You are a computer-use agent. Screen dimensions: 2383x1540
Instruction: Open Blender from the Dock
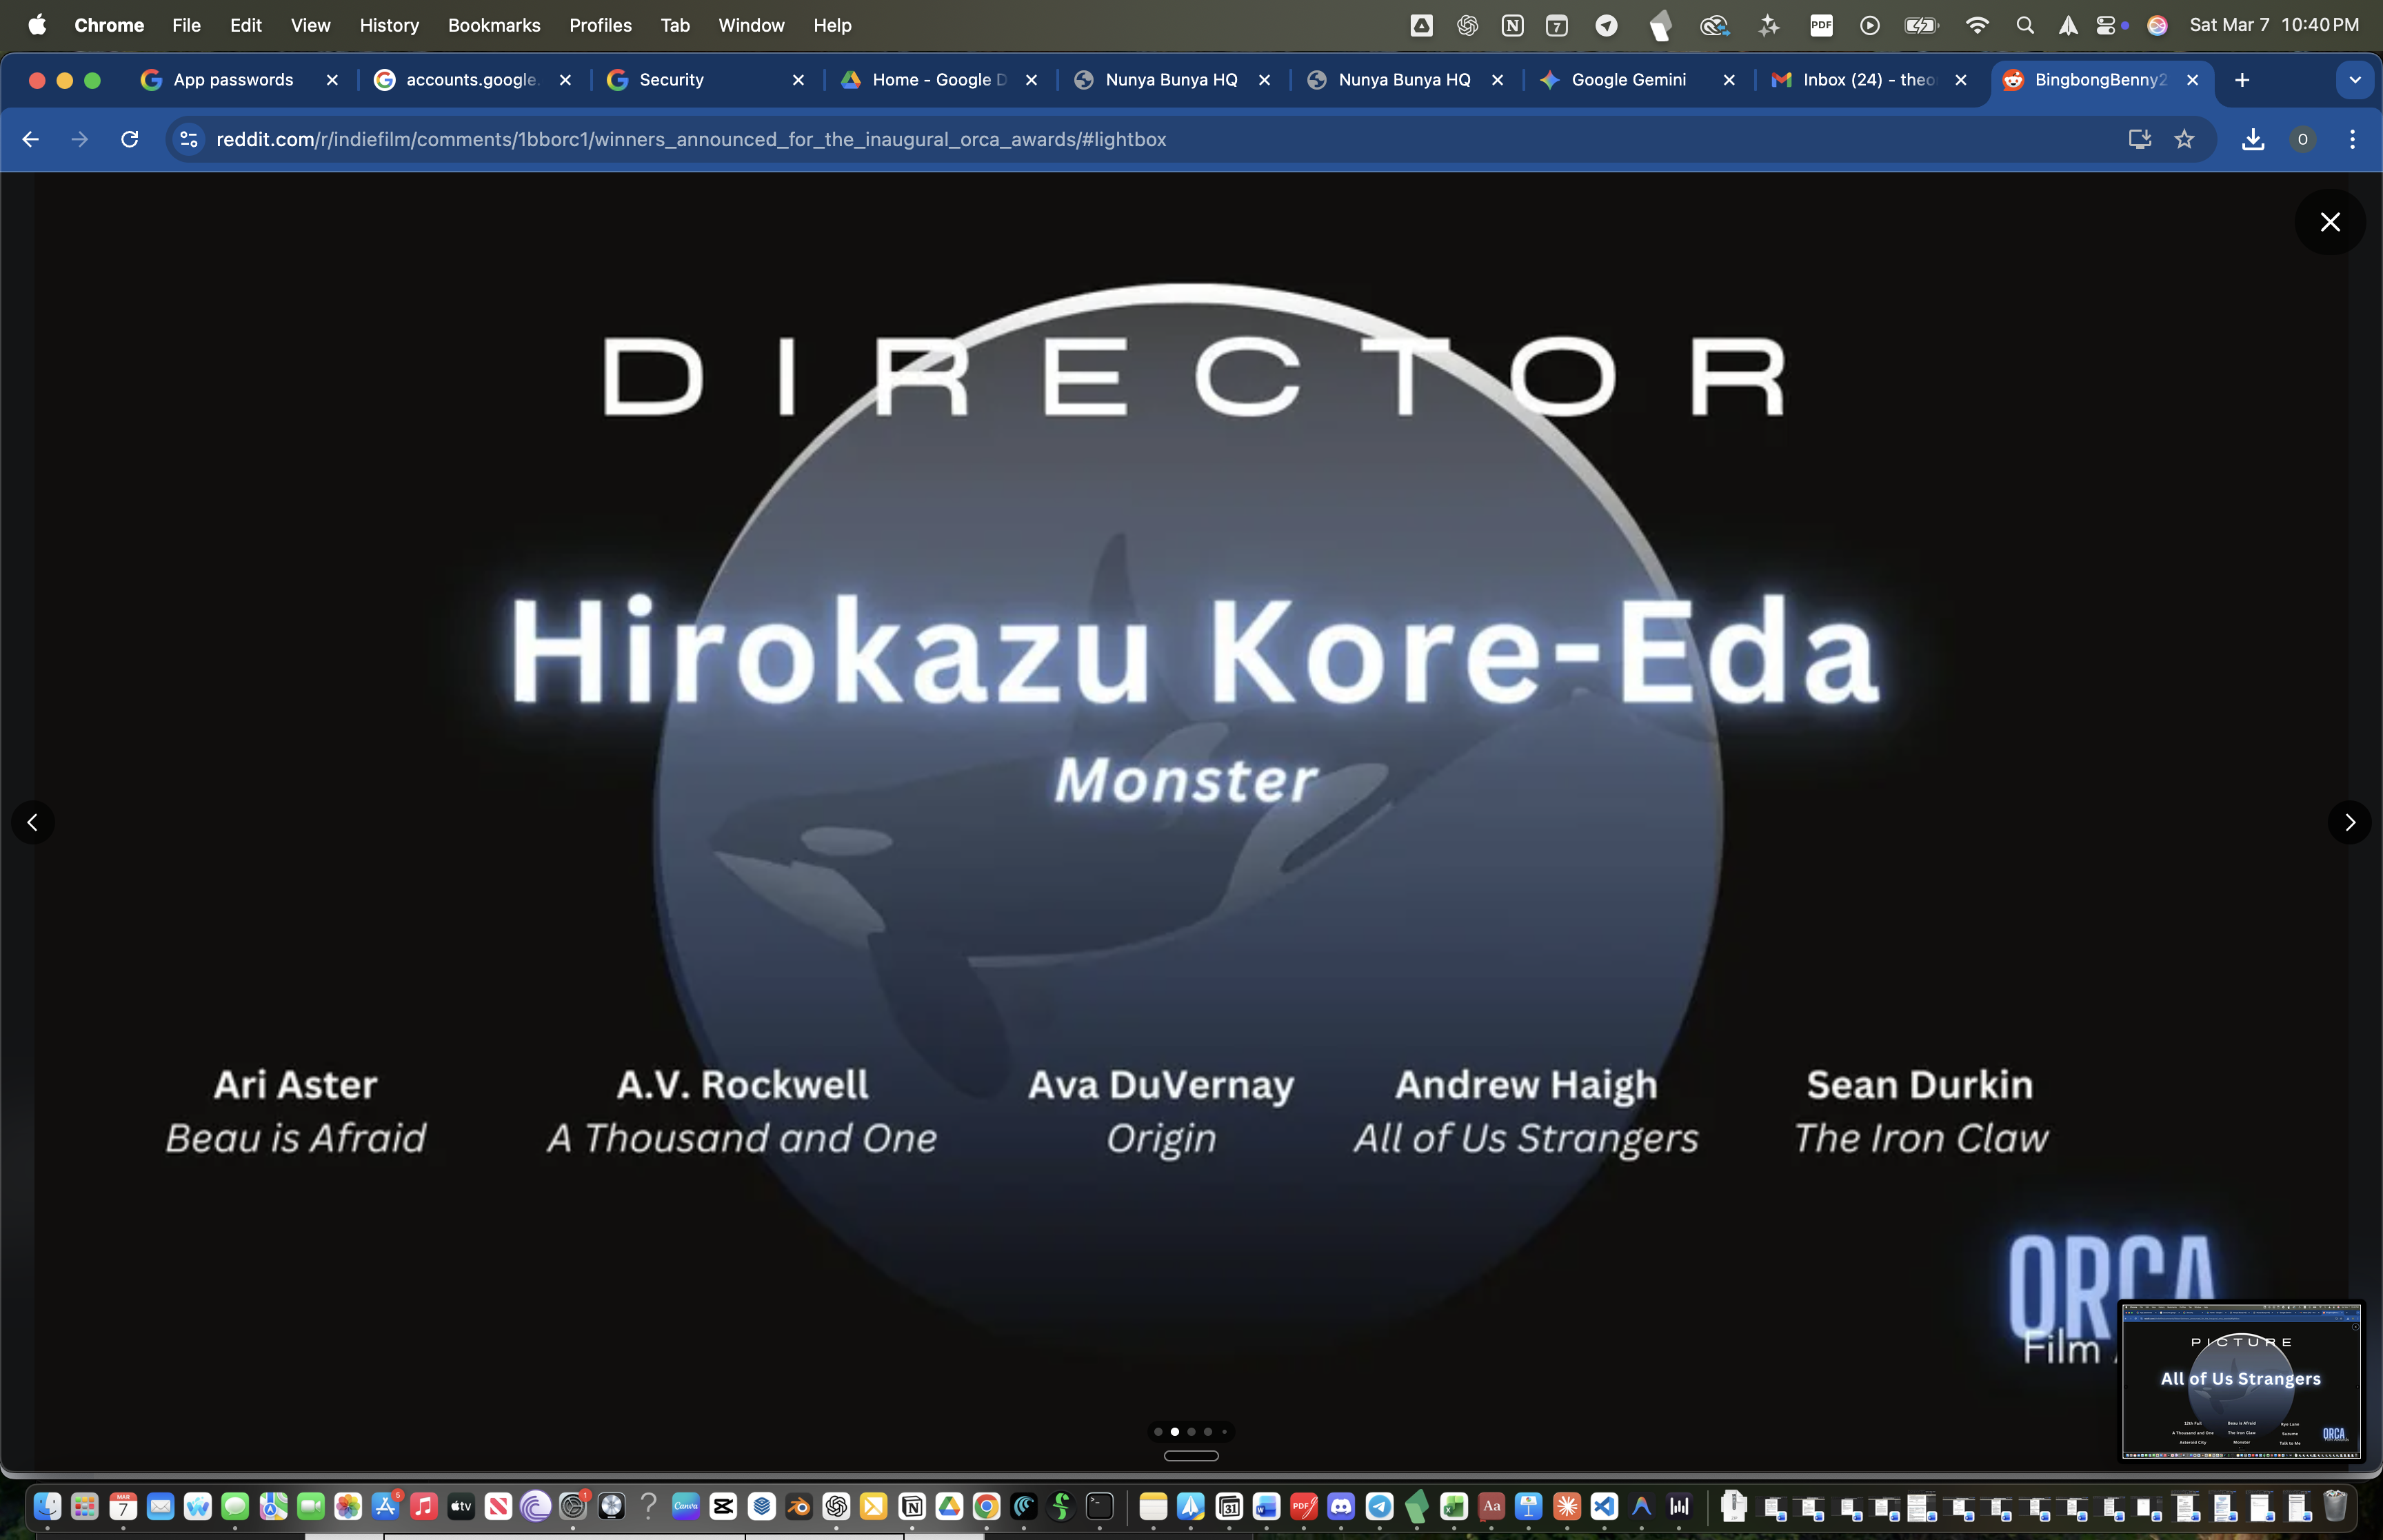pyautogui.click(x=798, y=1507)
